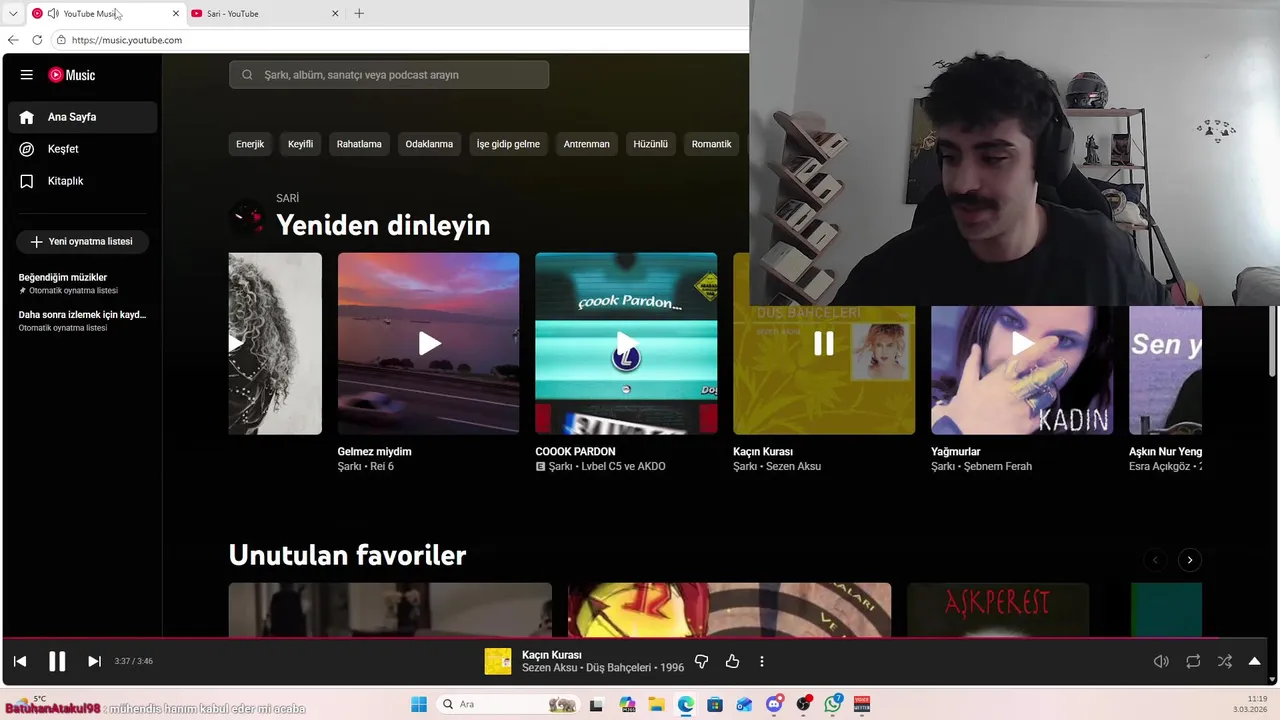Viewport: 1280px width, 720px height.
Task: Click the taskbar Ara search box
Action: [x=508, y=704]
